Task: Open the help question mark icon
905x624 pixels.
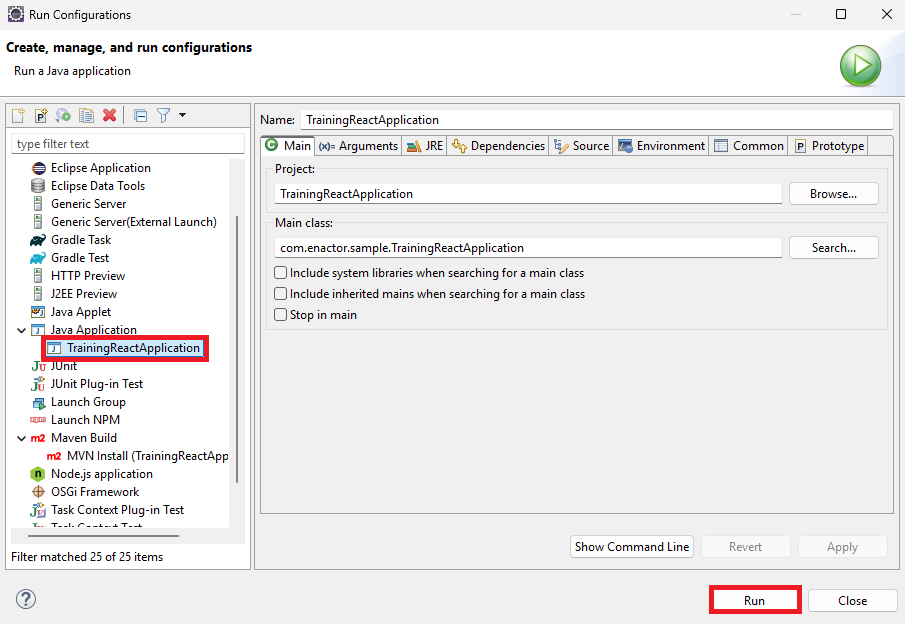Action: click(25, 599)
